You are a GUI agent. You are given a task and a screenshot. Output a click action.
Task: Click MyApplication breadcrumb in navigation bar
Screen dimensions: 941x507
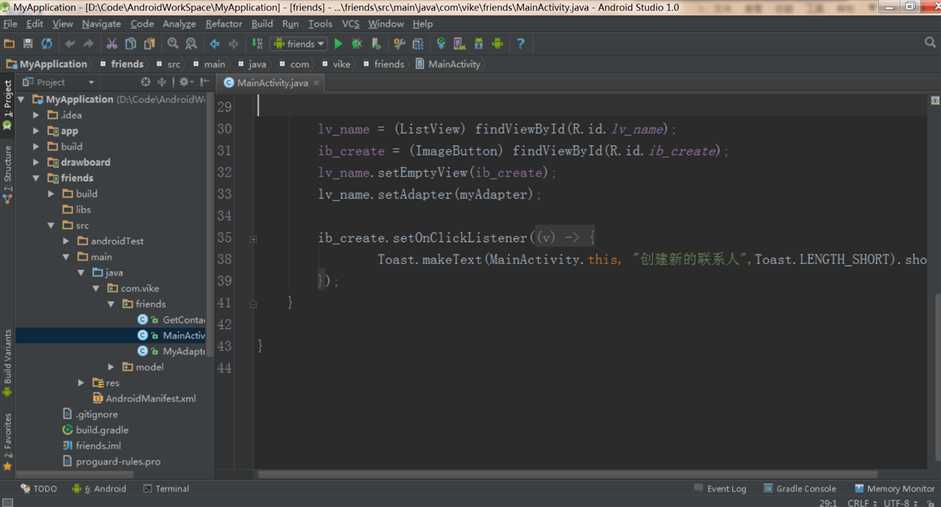coord(47,64)
